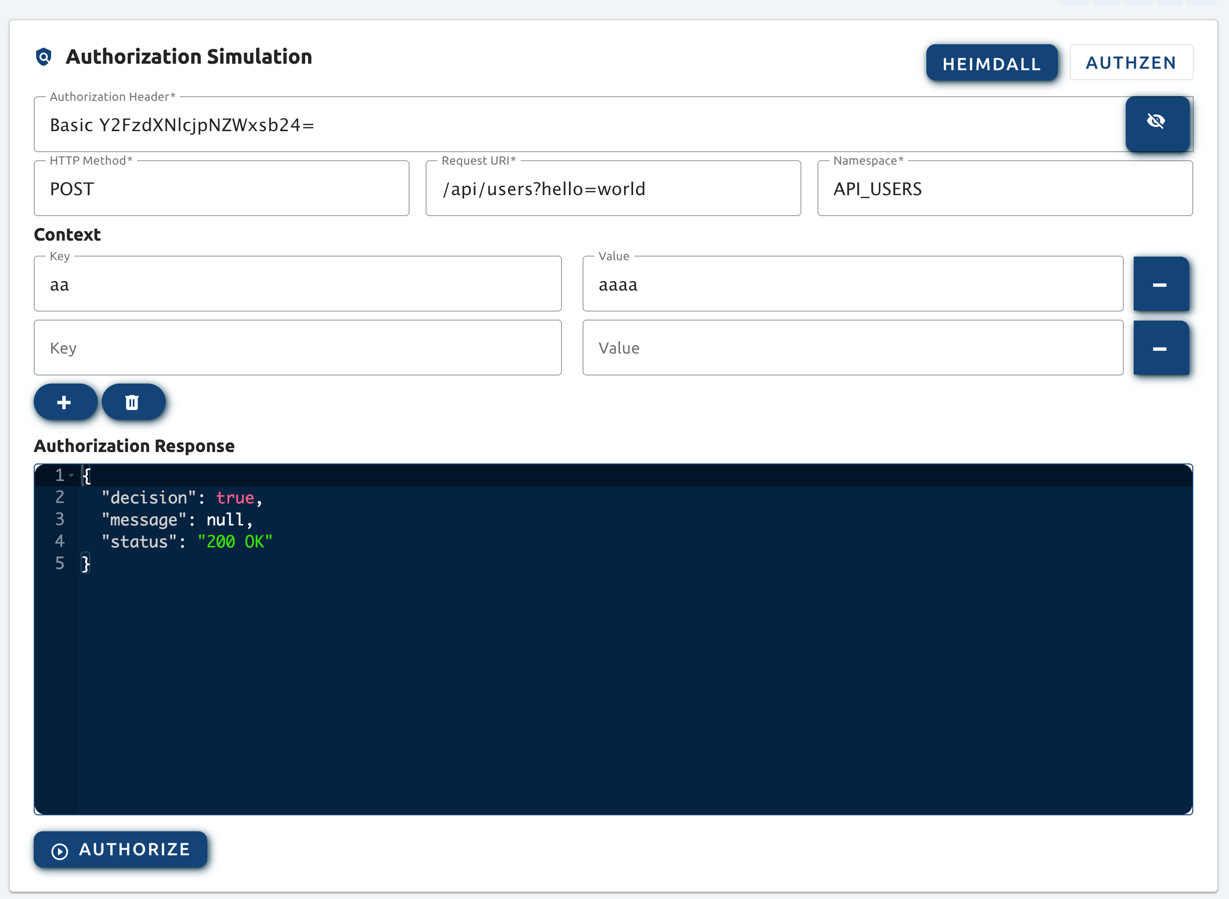Click the Context heading
Image resolution: width=1229 pixels, height=899 pixels.
67,235
